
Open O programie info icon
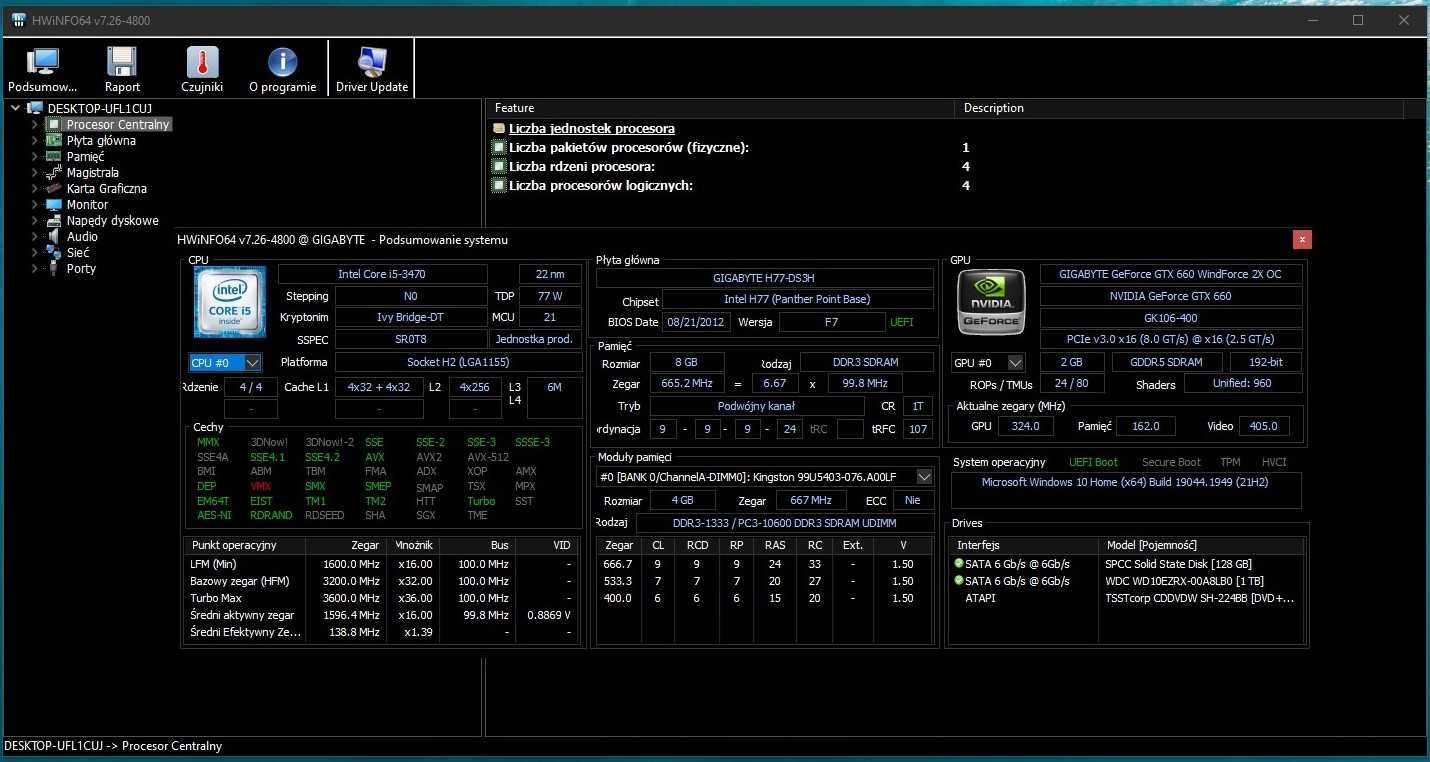[x=282, y=62]
